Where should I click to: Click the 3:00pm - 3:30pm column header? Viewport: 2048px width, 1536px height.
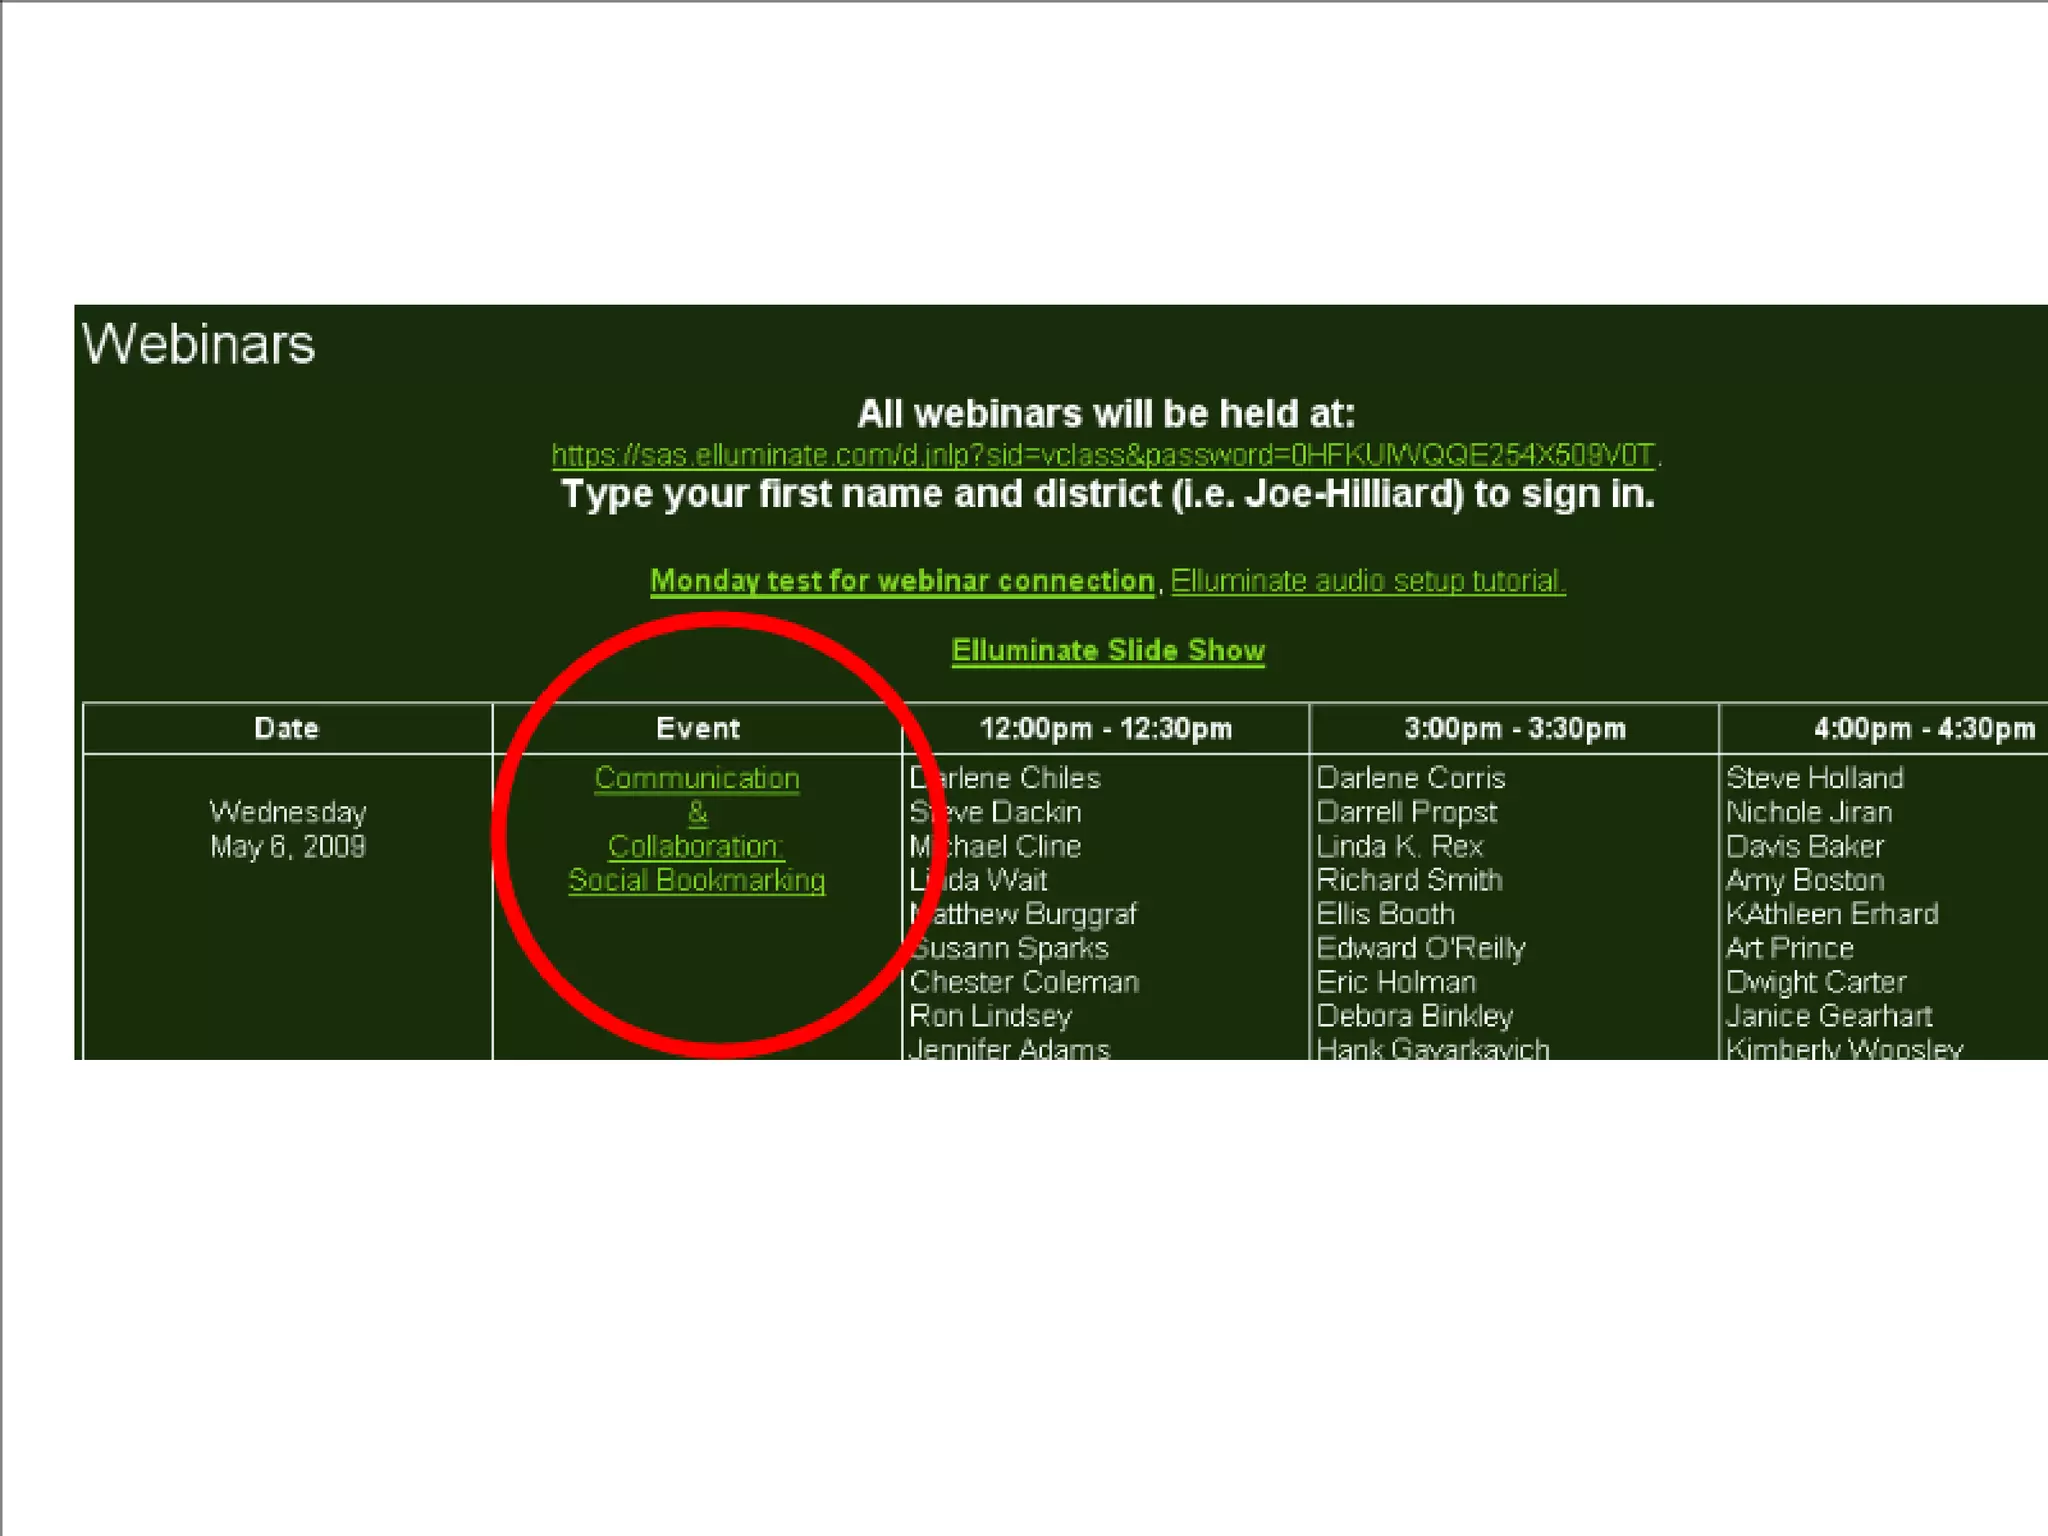tap(1515, 728)
